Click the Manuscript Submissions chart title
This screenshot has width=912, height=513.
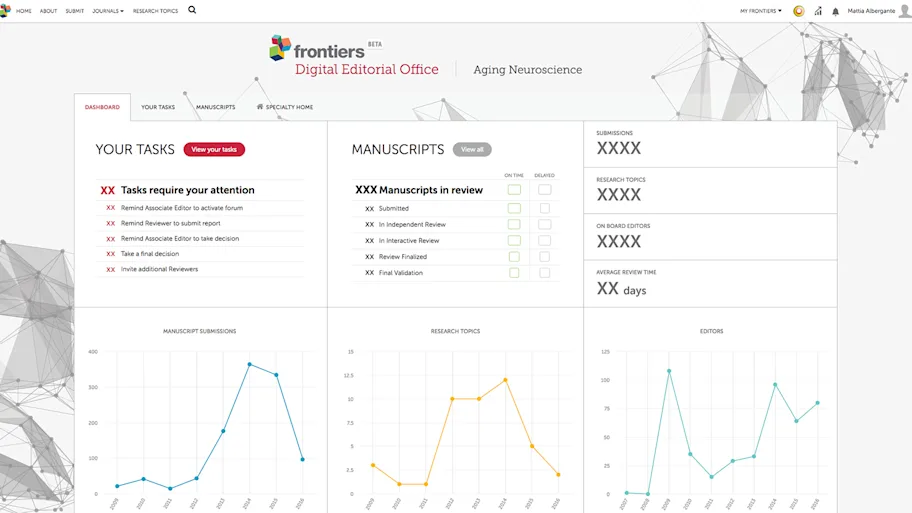[200, 331]
